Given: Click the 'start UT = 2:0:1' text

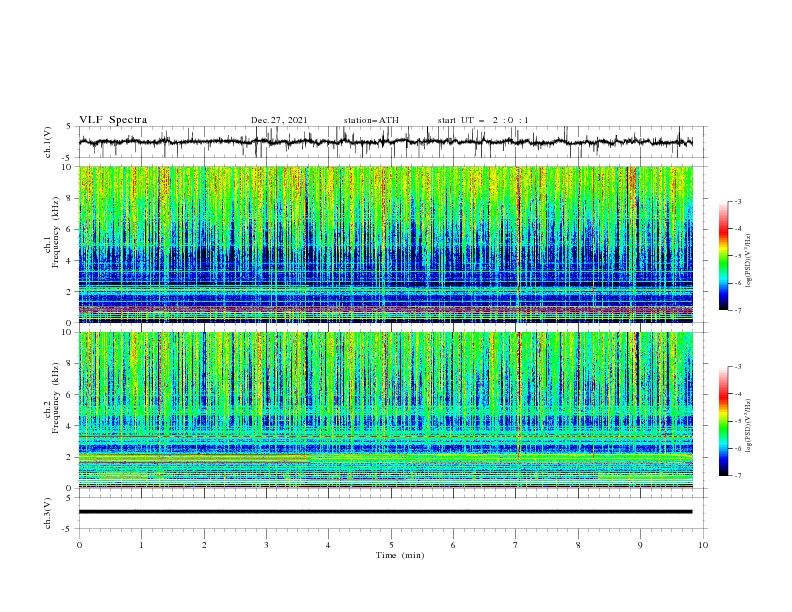Looking at the screenshot, I should click(483, 120).
